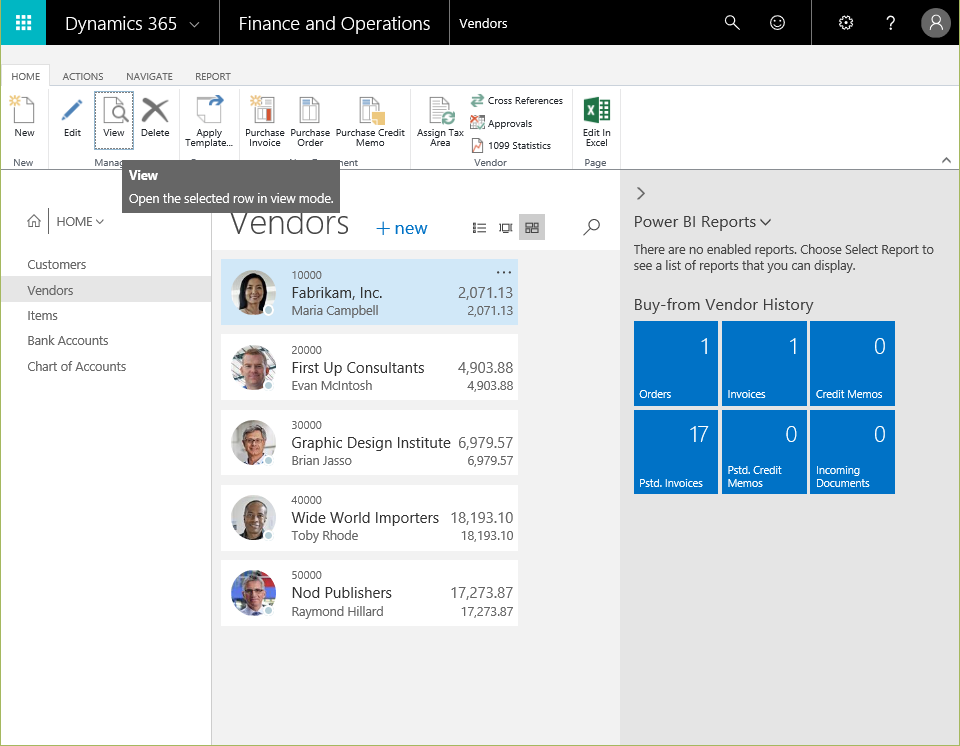960x746 pixels.
Task: Open Bank Accounts in the navigation pane
Action: (x=67, y=341)
